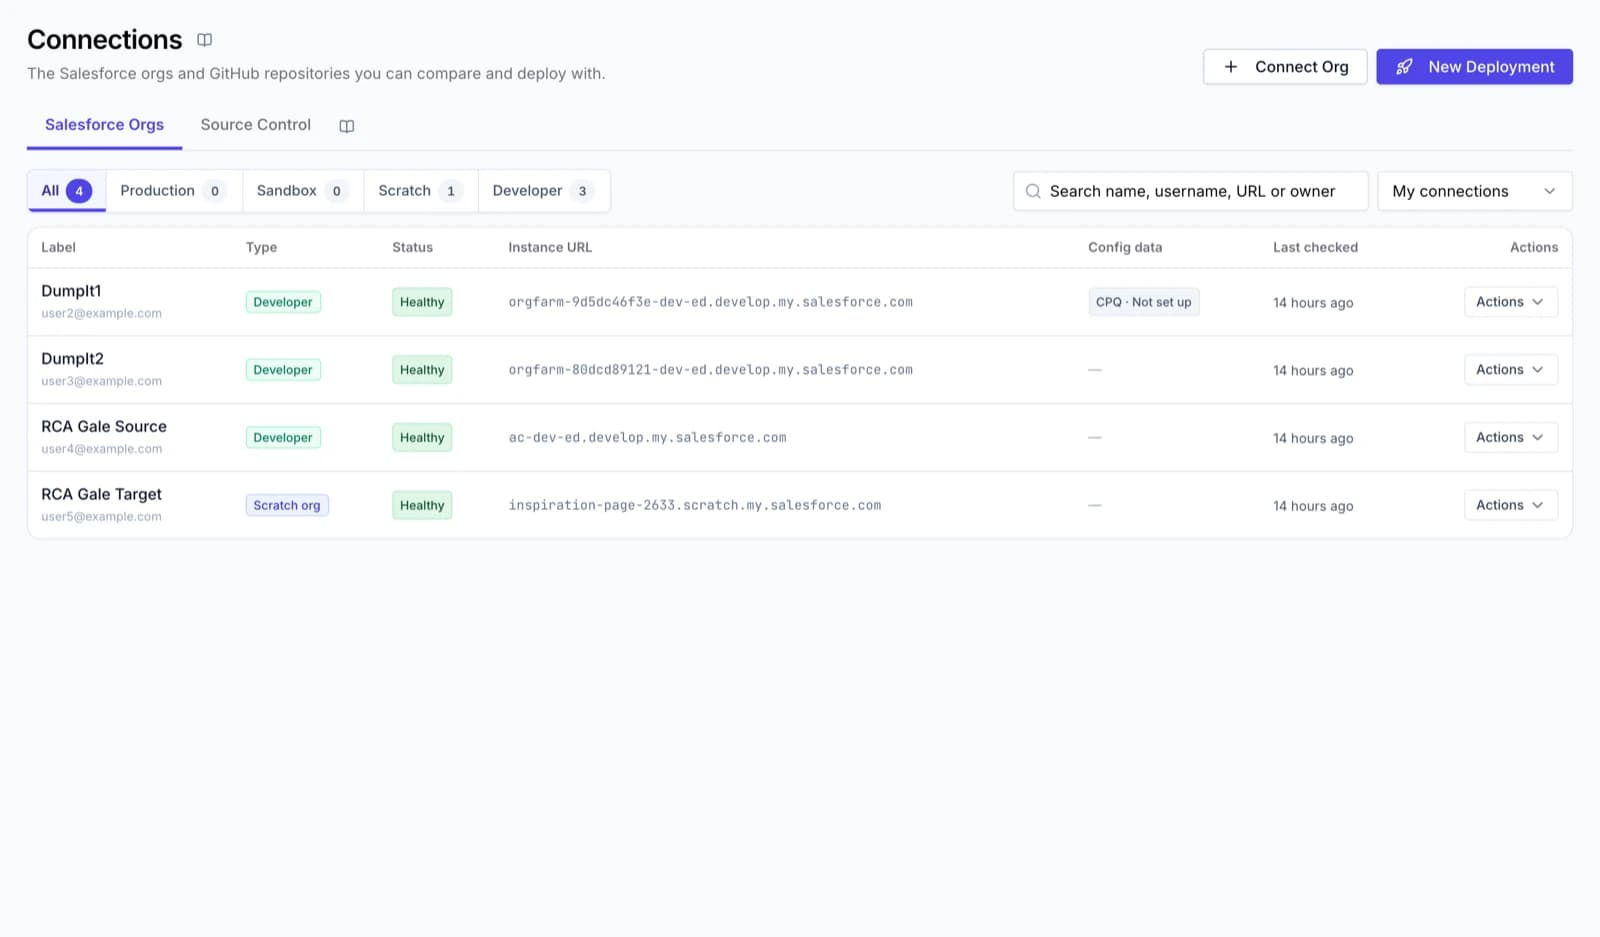Switch to the Salesforce Orgs tab

104,125
